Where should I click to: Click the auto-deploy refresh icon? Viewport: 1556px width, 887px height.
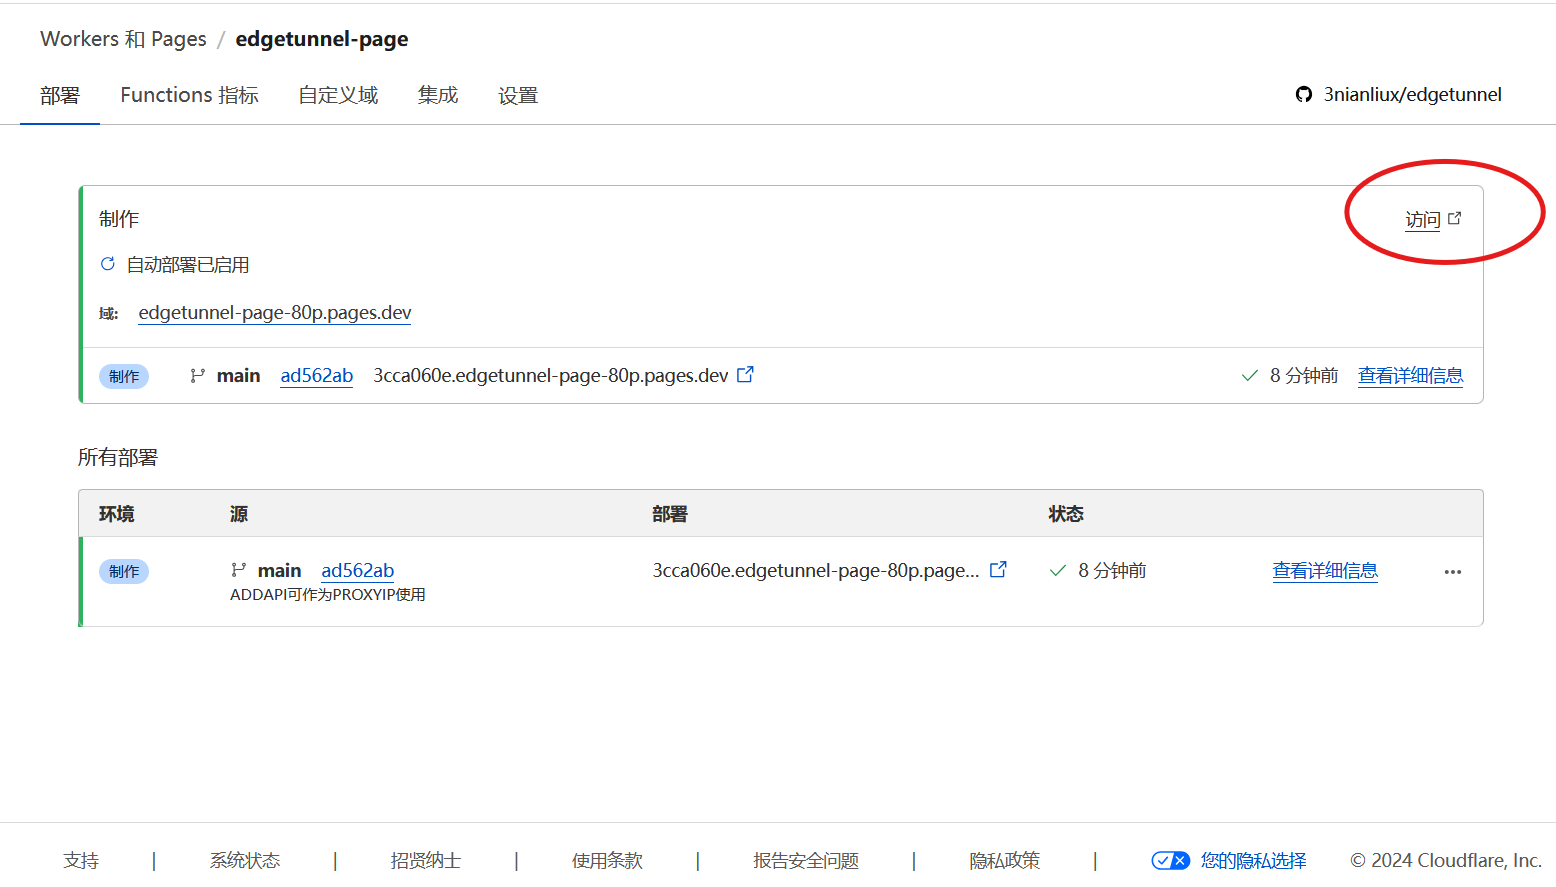[108, 264]
